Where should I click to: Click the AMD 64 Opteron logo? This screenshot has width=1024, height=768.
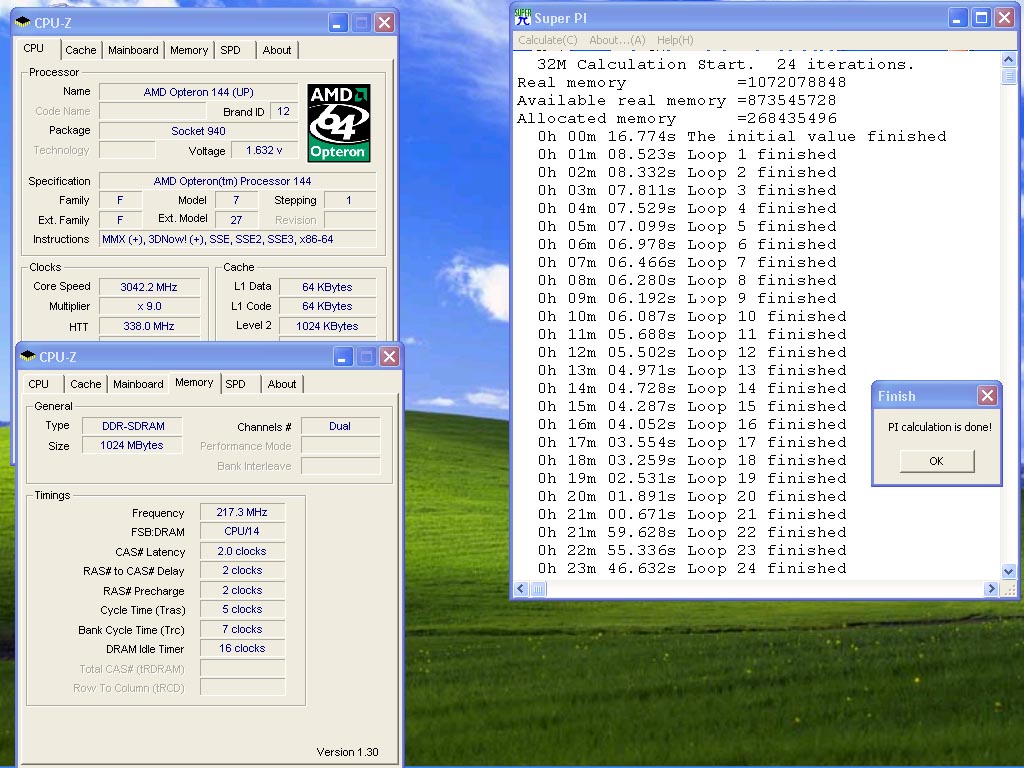pos(339,123)
